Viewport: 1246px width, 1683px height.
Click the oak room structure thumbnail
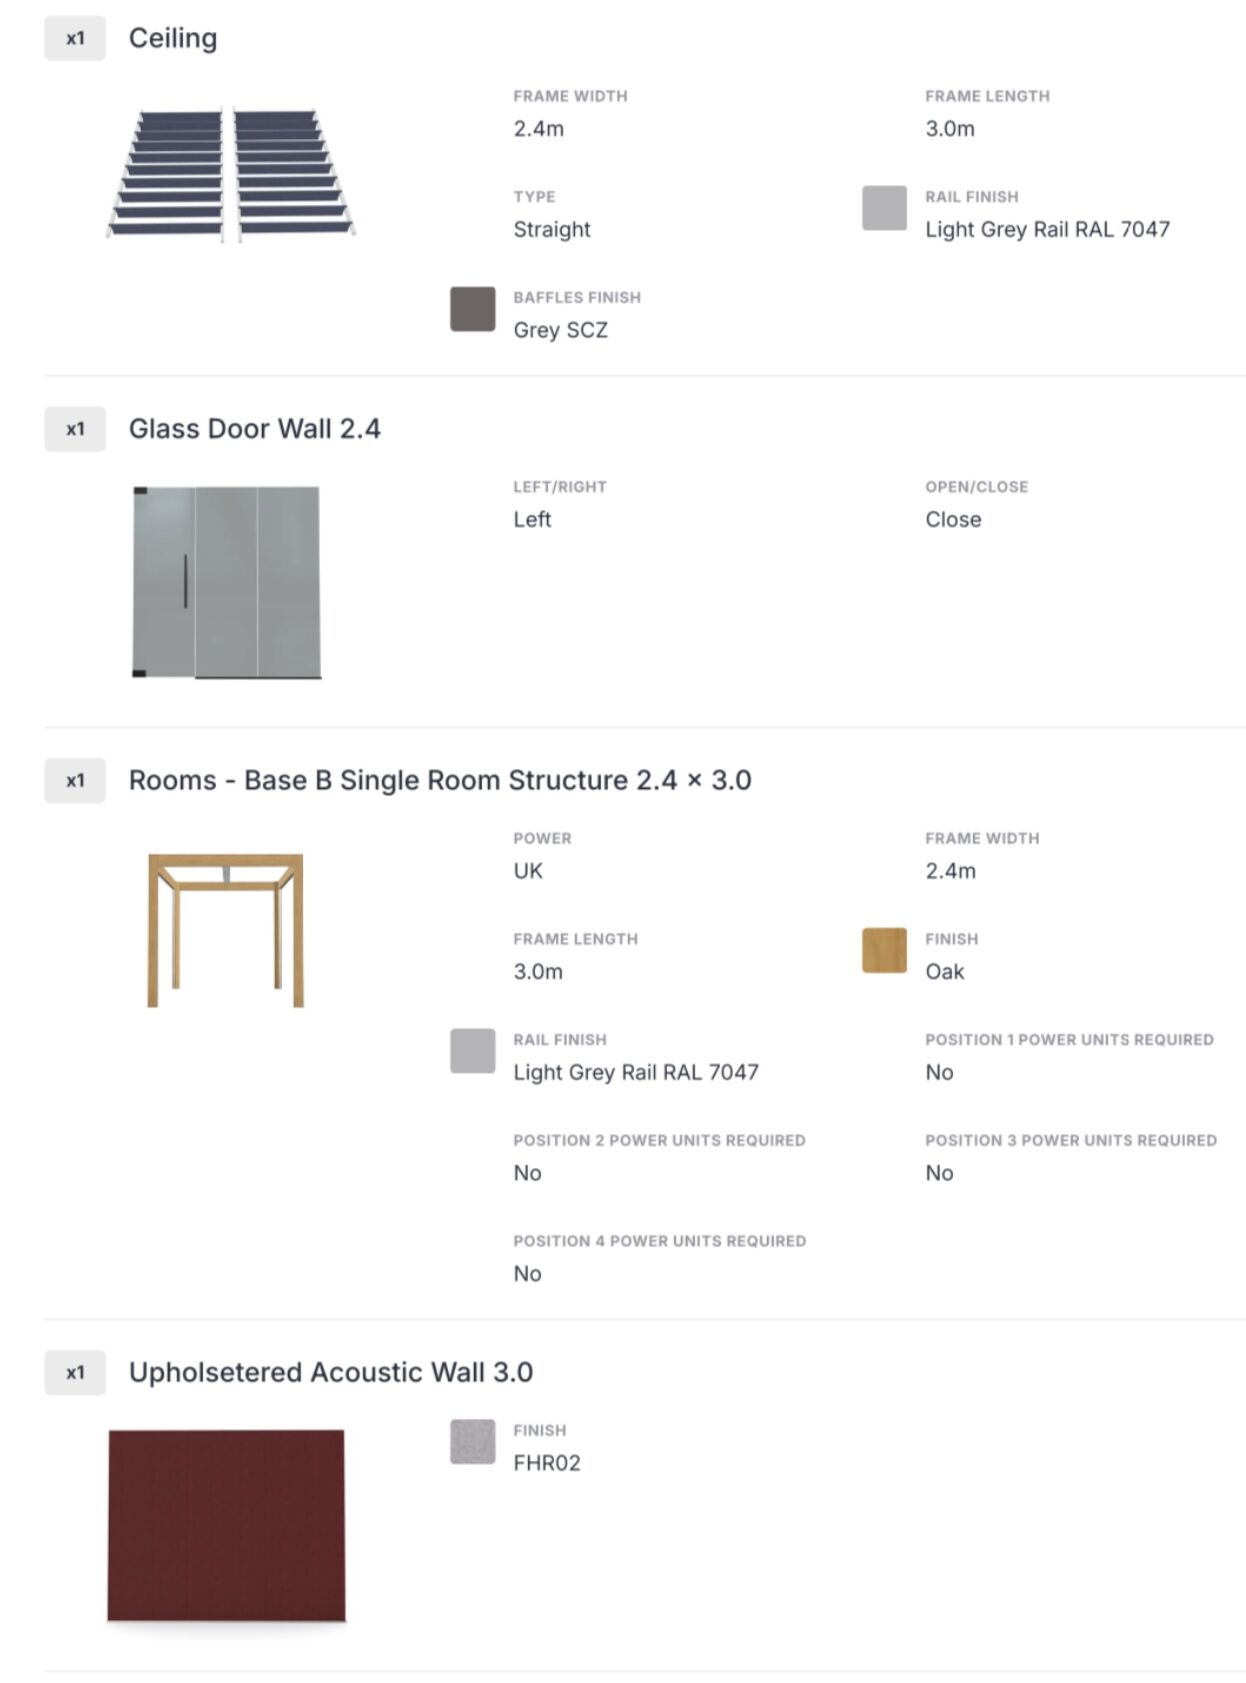pyautogui.click(x=225, y=929)
